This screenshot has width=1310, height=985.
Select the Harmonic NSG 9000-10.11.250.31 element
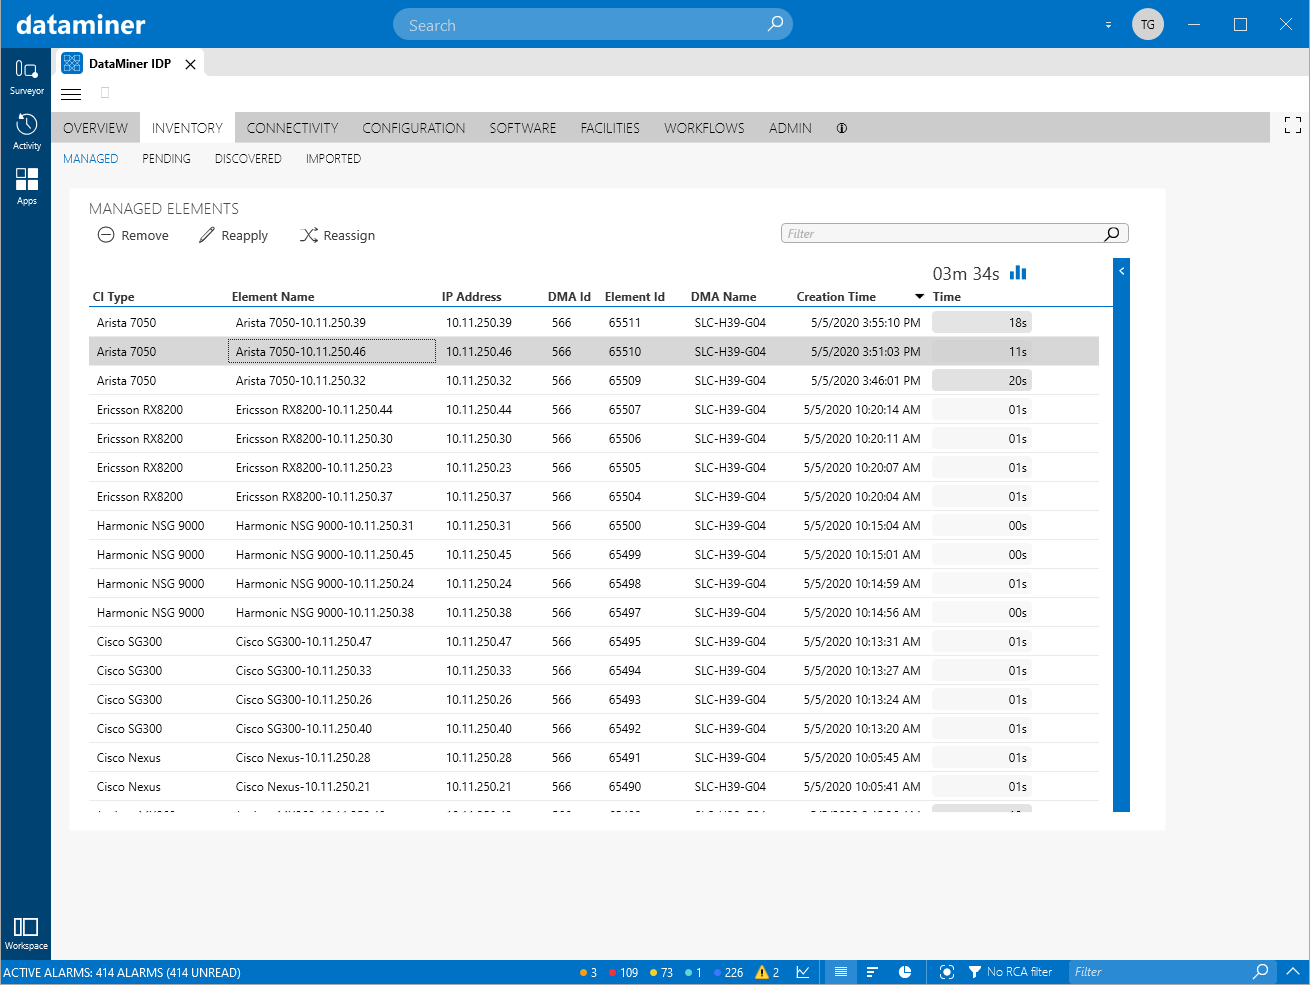click(324, 526)
